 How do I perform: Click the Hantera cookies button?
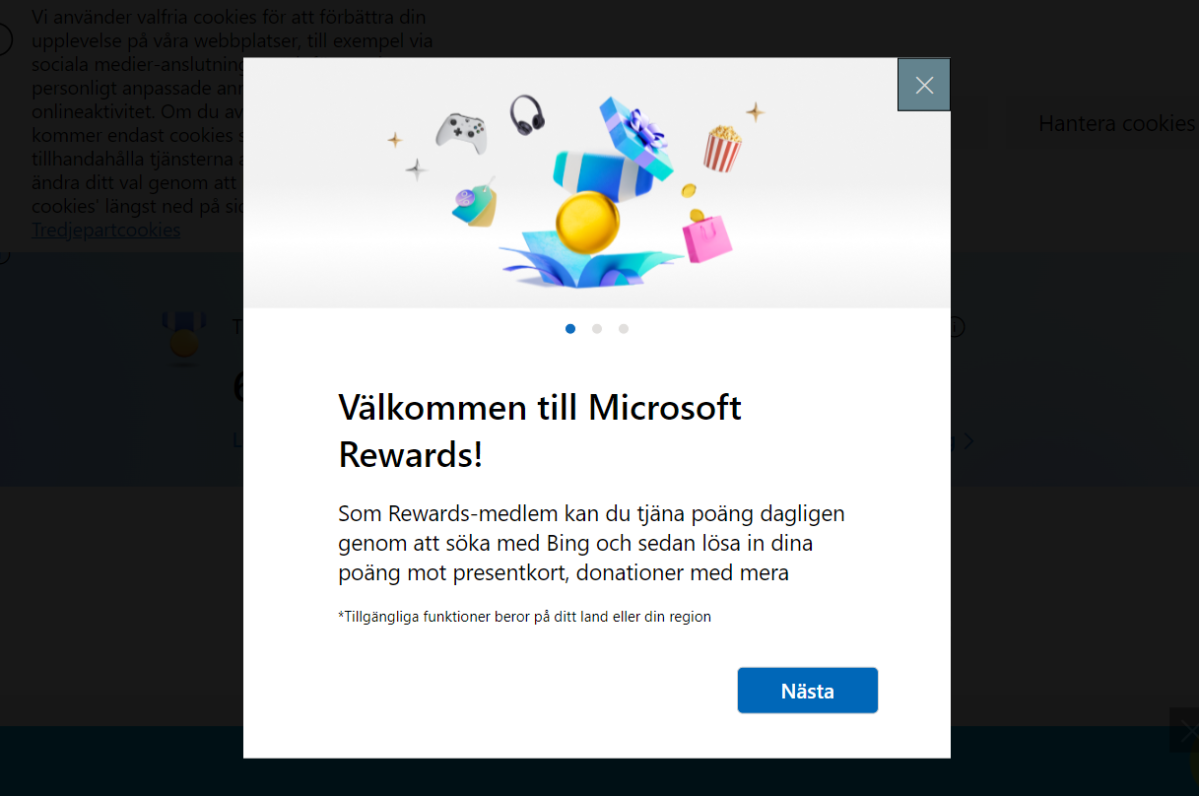[1116, 123]
